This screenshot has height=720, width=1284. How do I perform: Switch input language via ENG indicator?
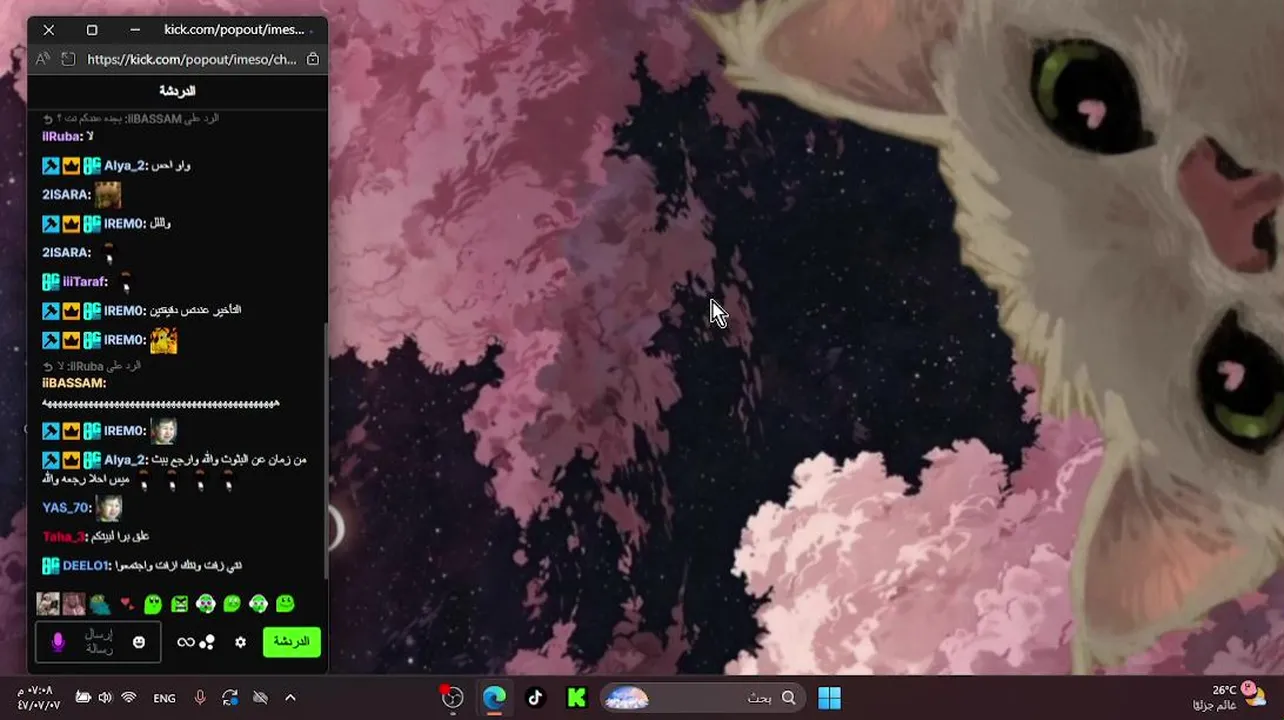pos(164,698)
